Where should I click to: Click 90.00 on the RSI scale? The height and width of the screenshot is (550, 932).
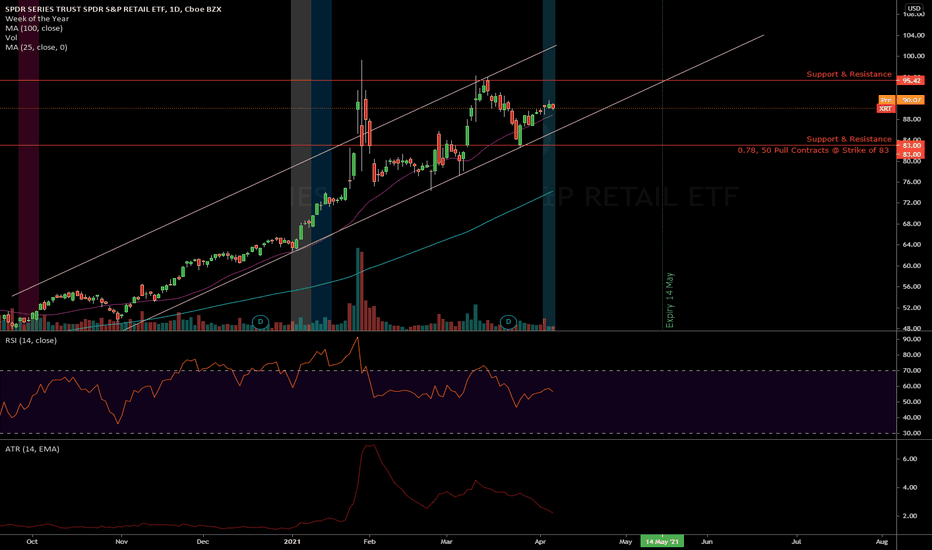(912, 339)
